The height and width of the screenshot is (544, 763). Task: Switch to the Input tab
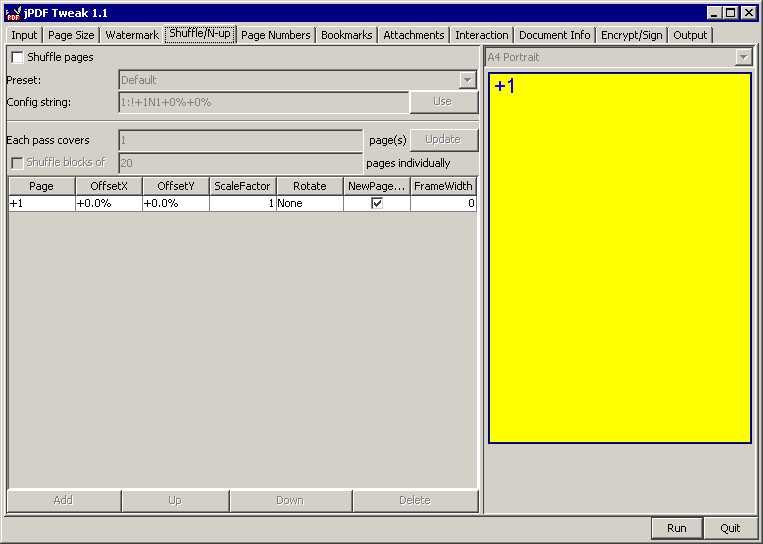coord(24,35)
